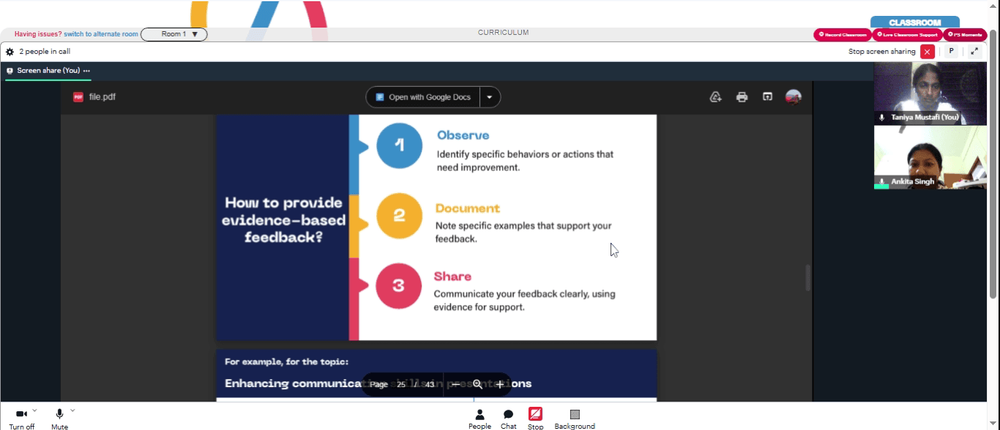The image size is (1000, 430).
Task: Click the blue number 1 circle
Action: (399, 145)
